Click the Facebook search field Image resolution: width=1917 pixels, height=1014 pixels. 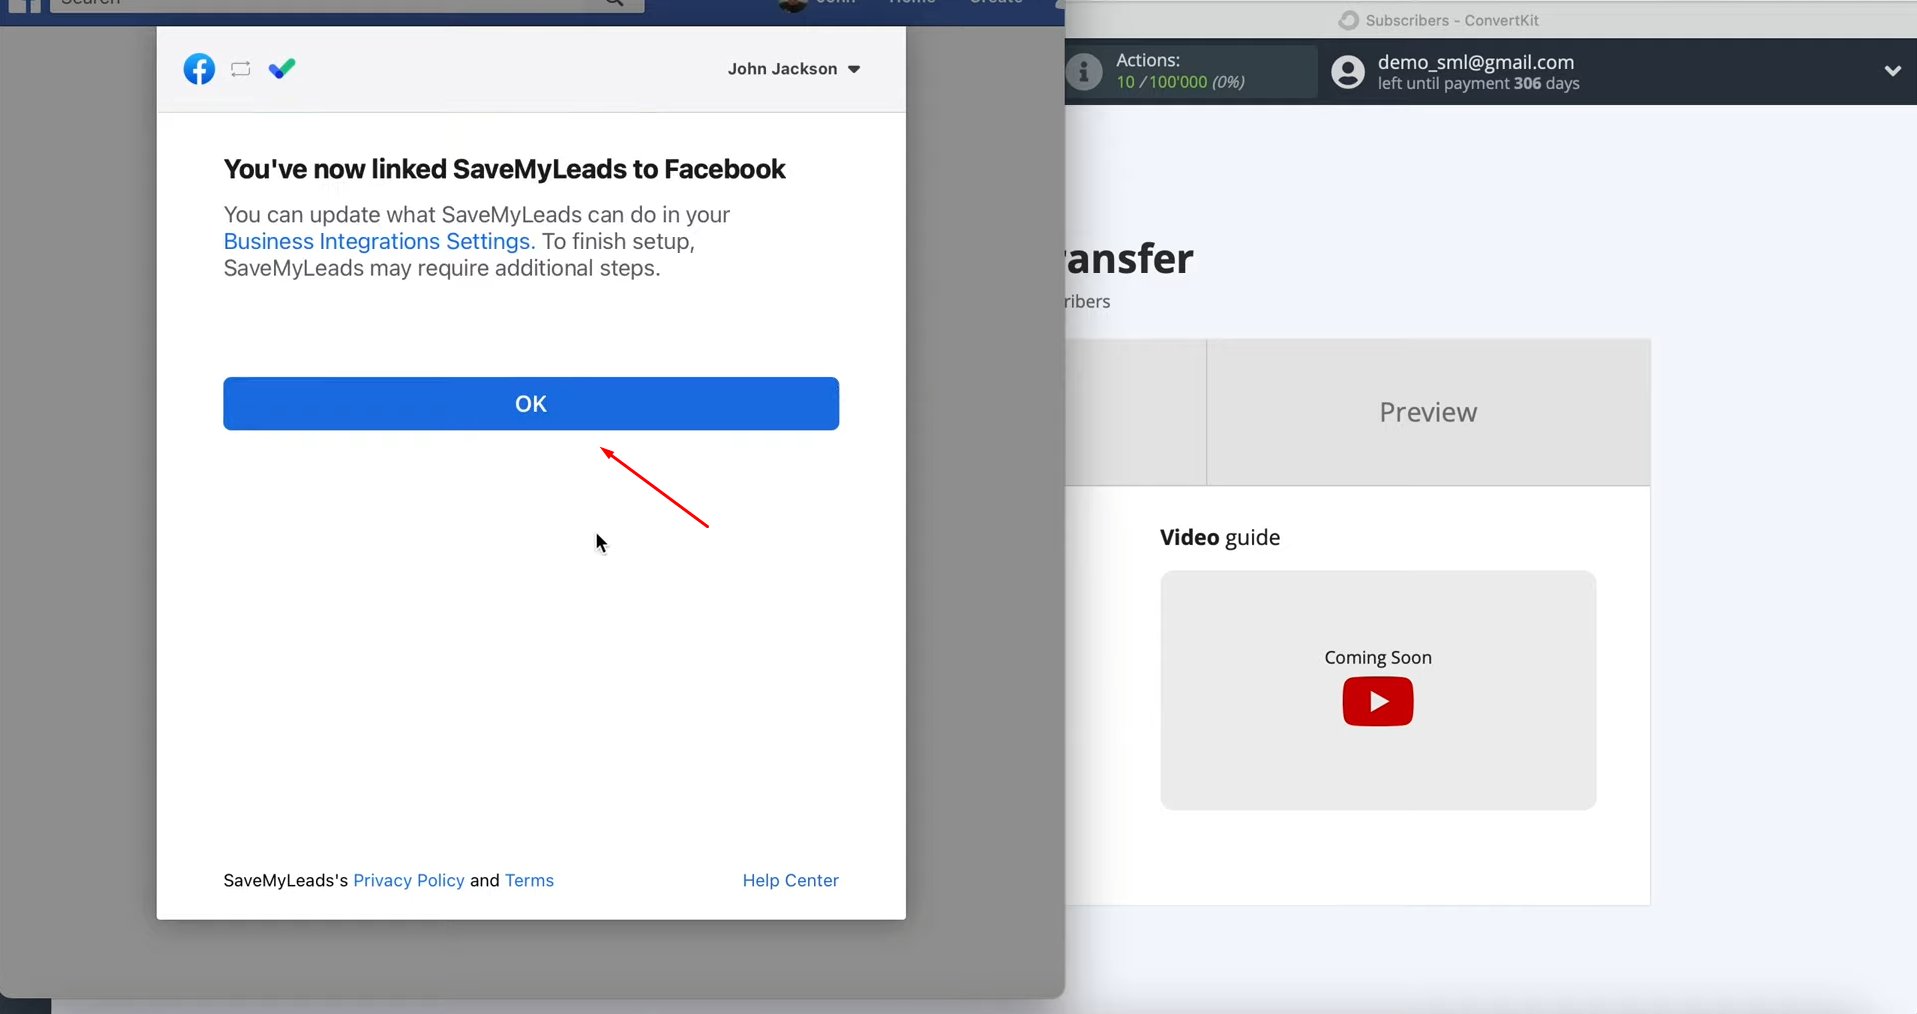pyautogui.click(x=347, y=5)
